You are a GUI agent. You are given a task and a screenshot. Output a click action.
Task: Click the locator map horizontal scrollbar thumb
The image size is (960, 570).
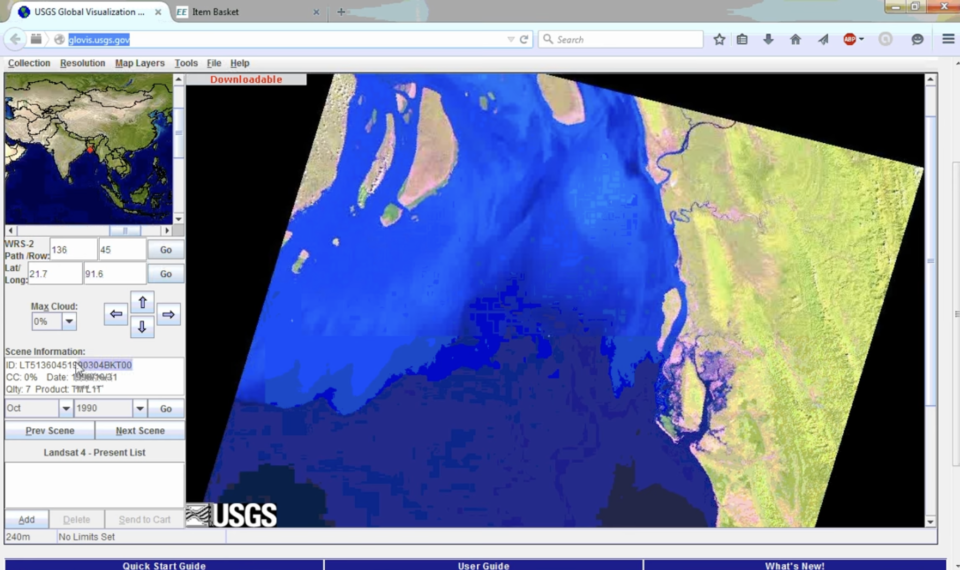(x=126, y=231)
